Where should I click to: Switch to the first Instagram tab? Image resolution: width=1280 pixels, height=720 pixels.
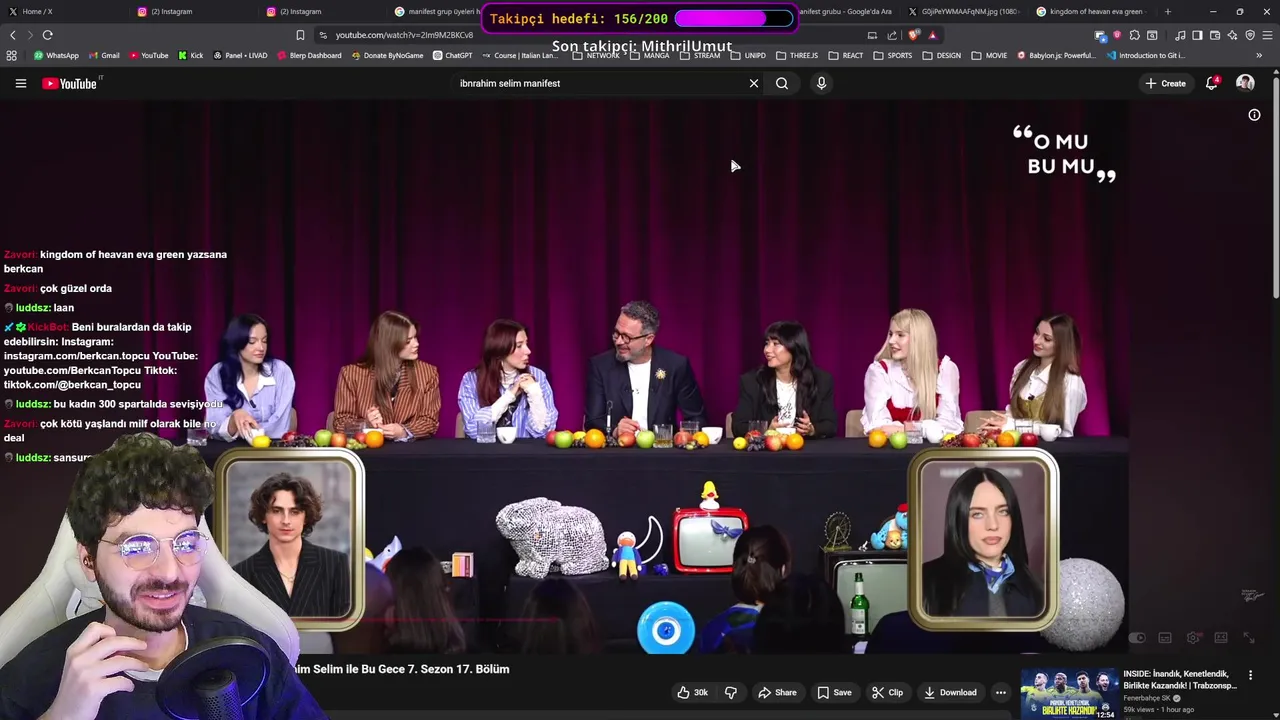[x=190, y=11]
